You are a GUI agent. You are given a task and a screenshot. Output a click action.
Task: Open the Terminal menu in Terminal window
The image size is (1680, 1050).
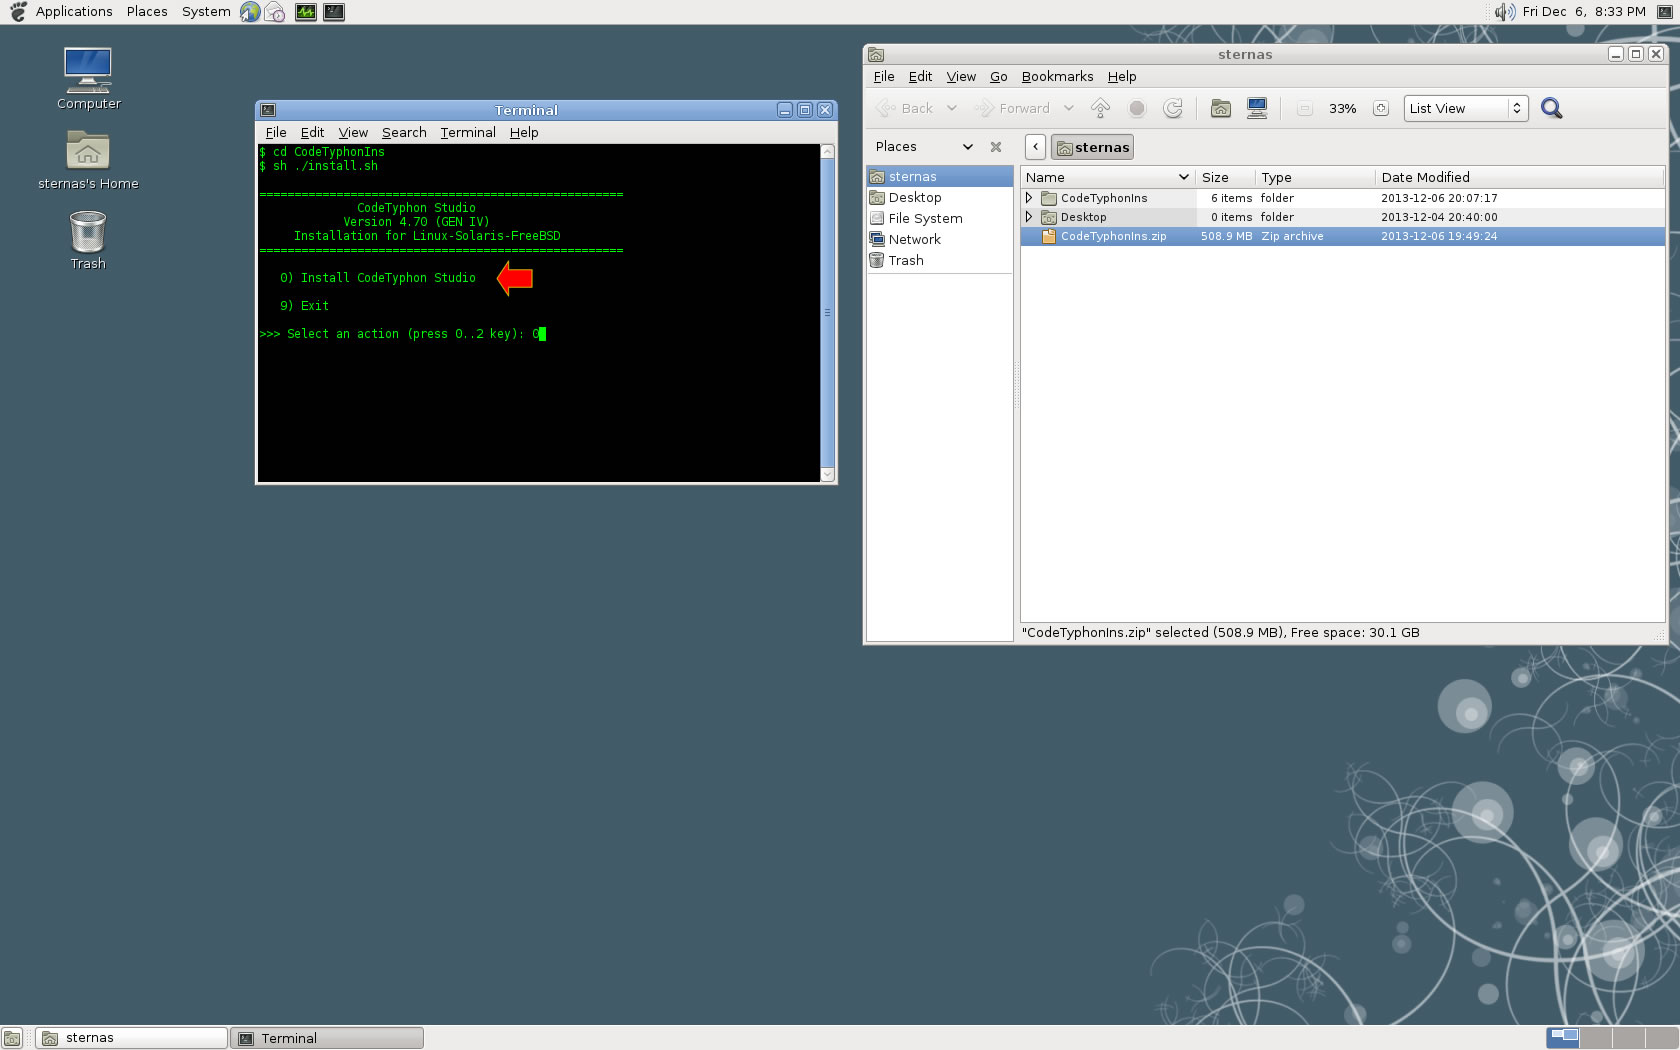pos(468,132)
